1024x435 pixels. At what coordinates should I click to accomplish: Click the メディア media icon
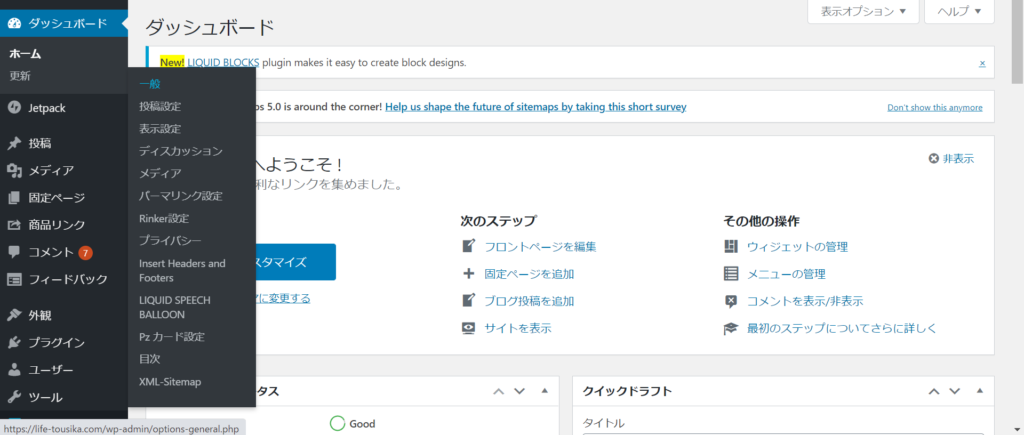[14, 170]
